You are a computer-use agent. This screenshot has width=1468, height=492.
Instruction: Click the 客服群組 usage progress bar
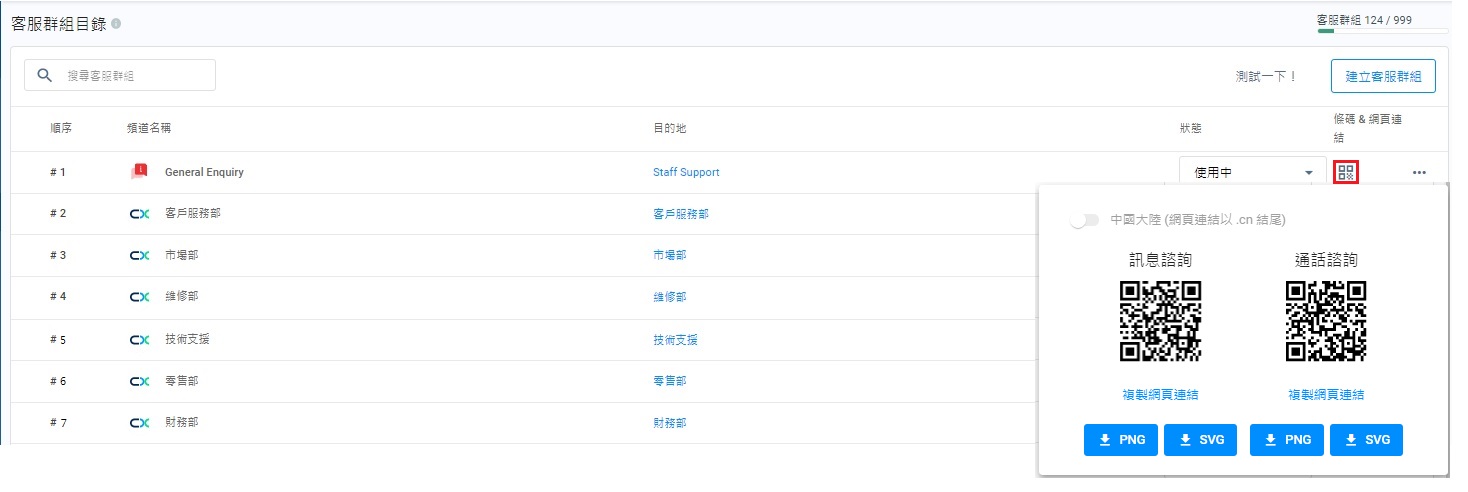click(1382, 31)
